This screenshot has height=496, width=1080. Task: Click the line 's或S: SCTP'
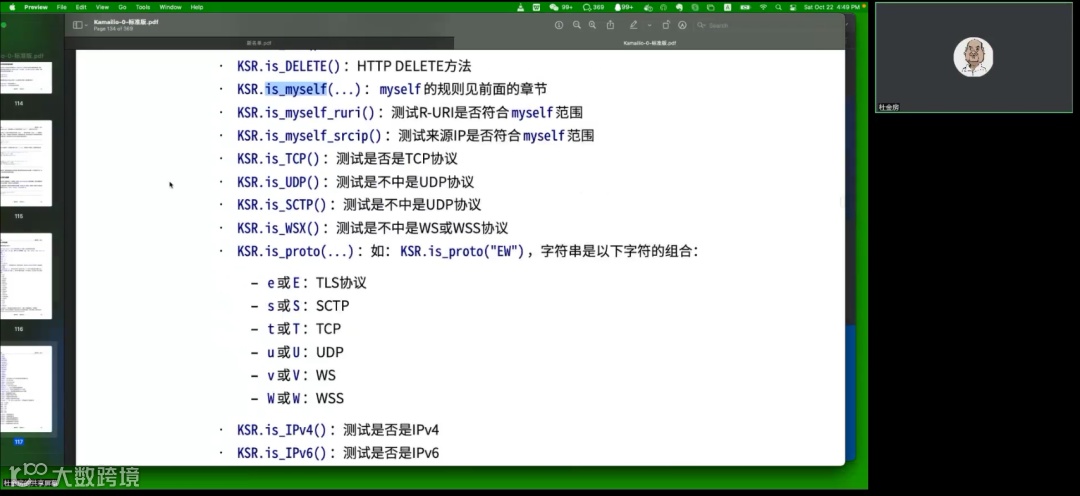point(309,306)
